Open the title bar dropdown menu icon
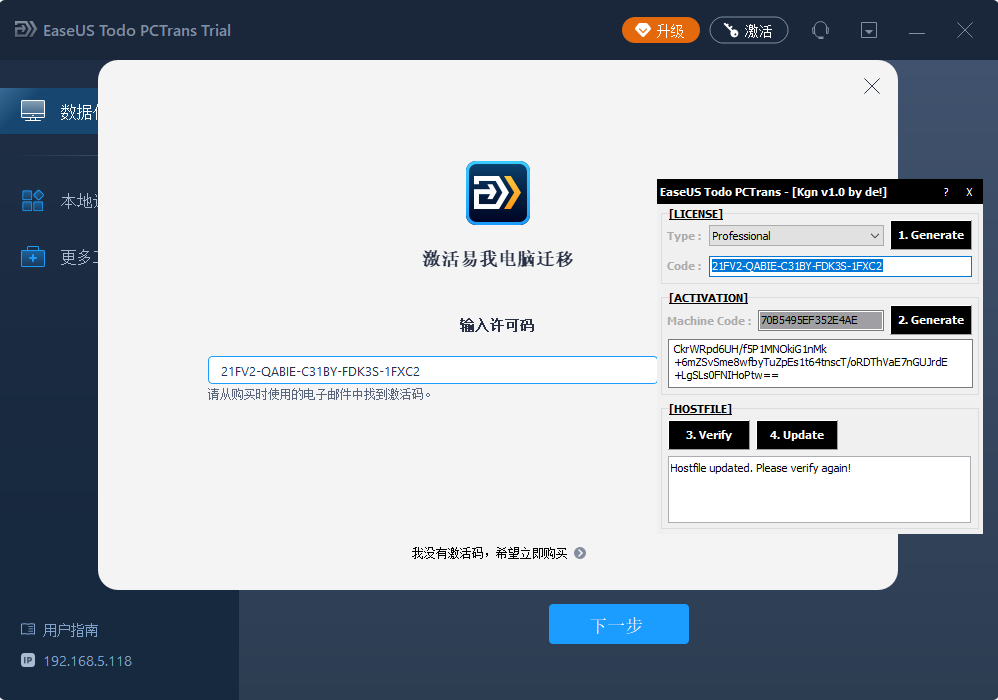This screenshot has width=998, height=700. click(869, 30)
